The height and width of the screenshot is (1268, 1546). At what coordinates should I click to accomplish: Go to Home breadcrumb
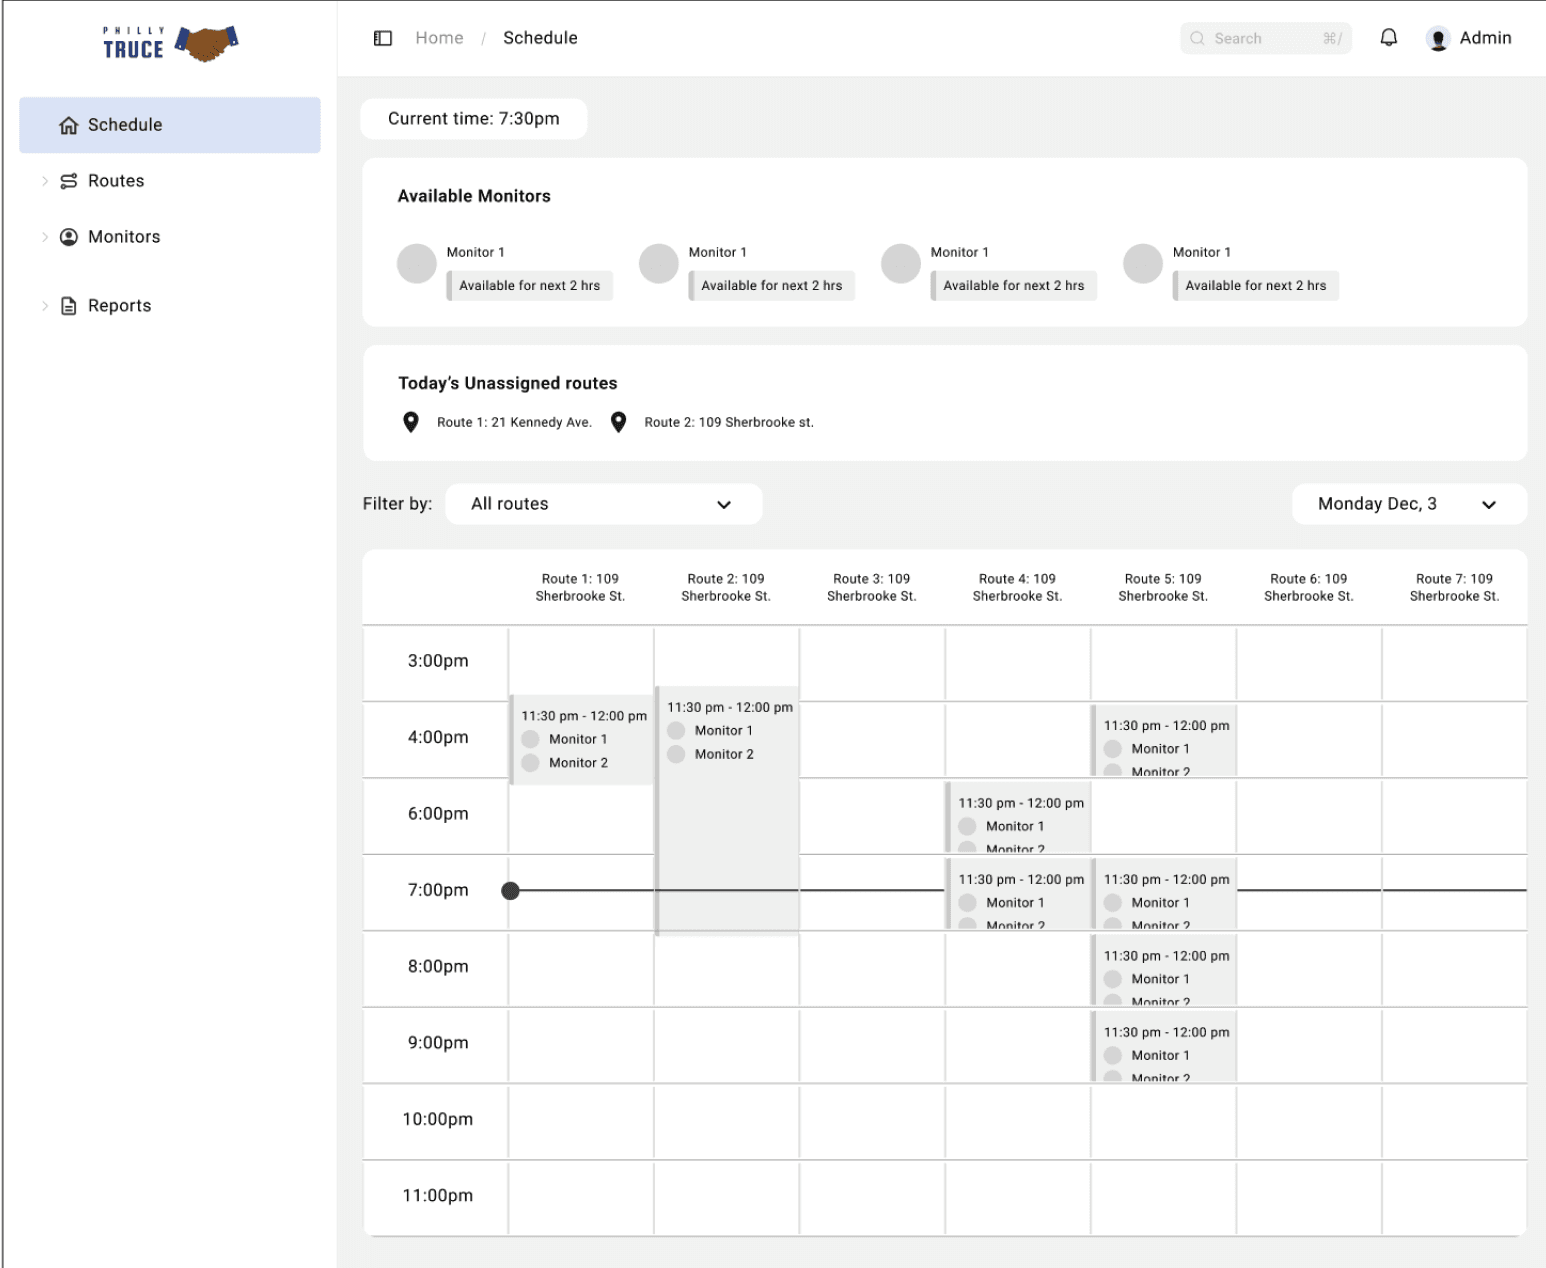pyautogui.click(x=440, y=38)
